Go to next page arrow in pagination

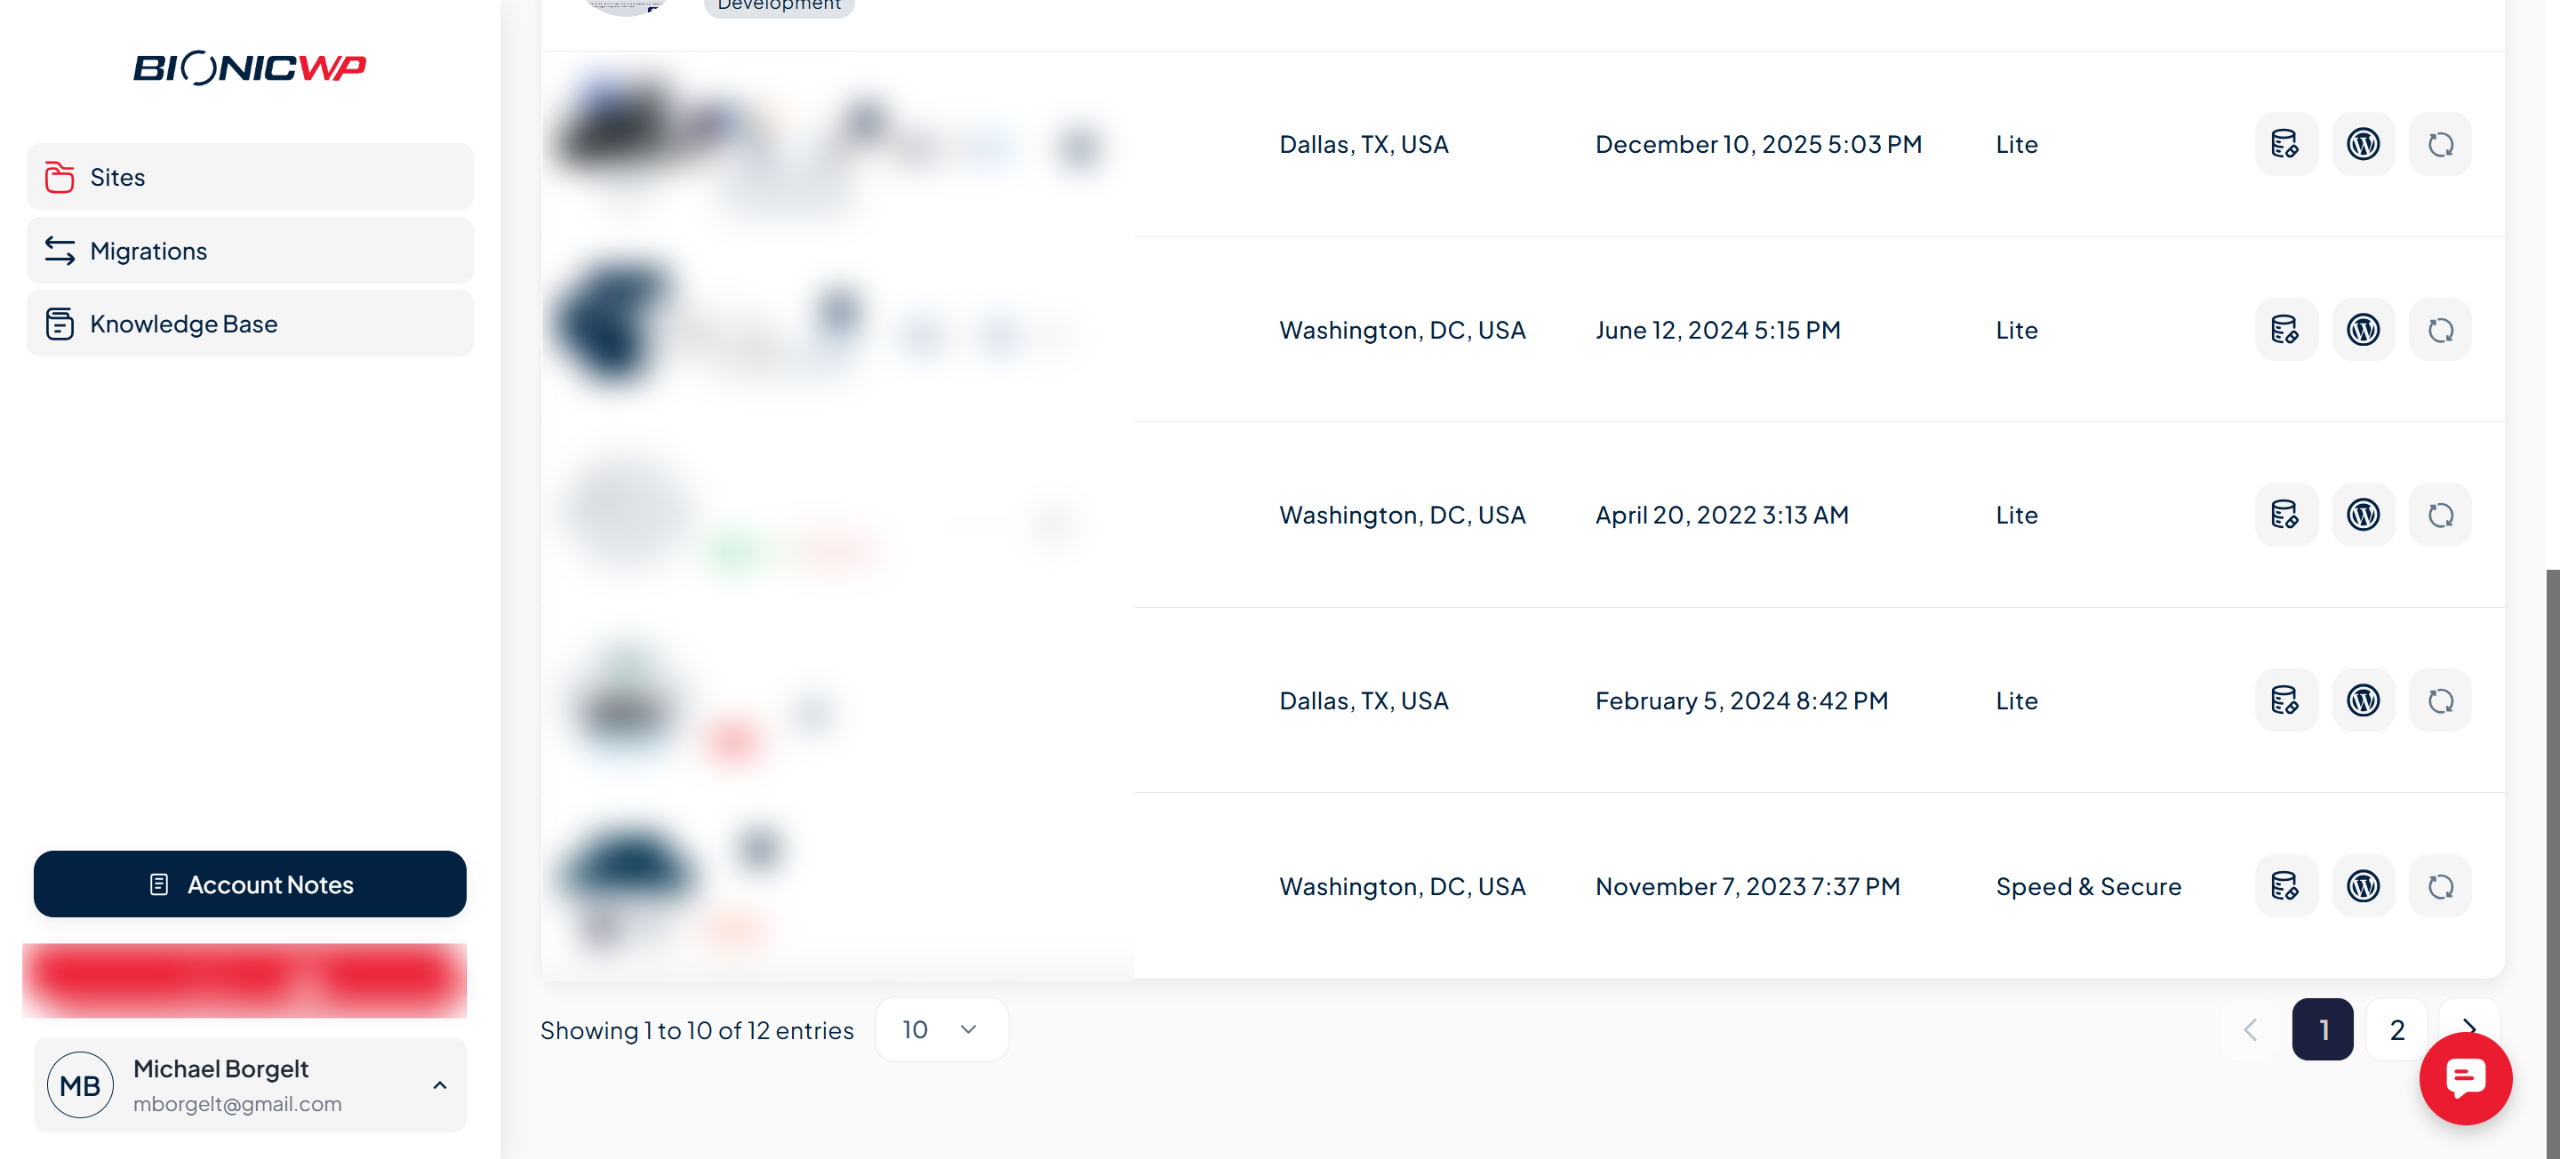tap(2469, 1028)
